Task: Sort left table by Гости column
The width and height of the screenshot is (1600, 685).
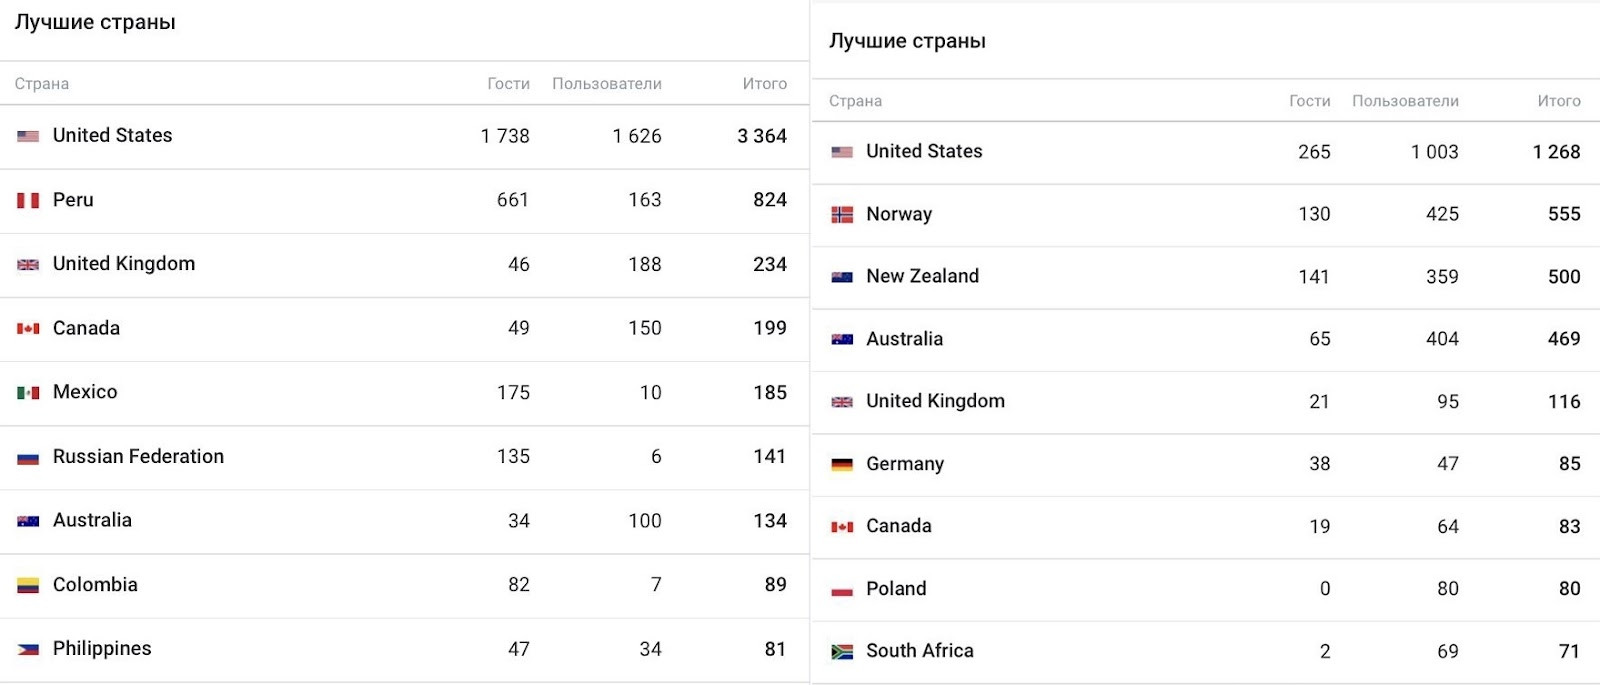Action: (508, 84)
